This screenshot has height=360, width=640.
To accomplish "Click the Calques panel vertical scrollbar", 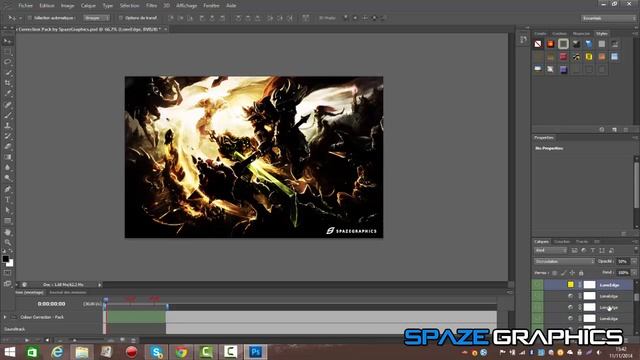I will point(636,298).
